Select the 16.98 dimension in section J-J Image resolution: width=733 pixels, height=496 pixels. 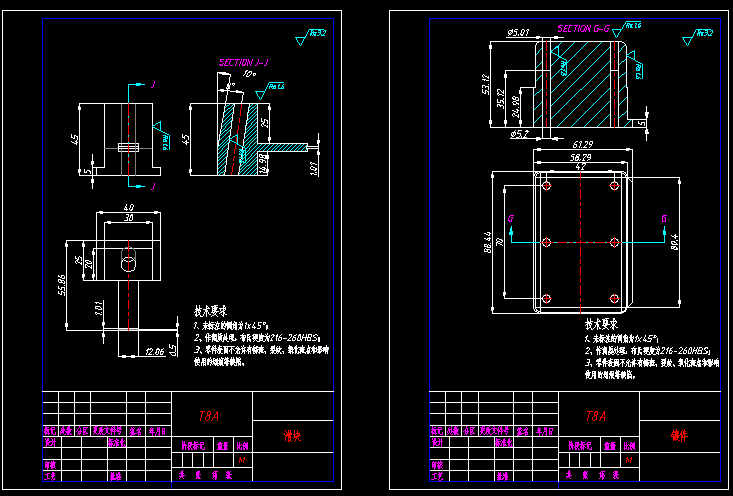[264, 164]
